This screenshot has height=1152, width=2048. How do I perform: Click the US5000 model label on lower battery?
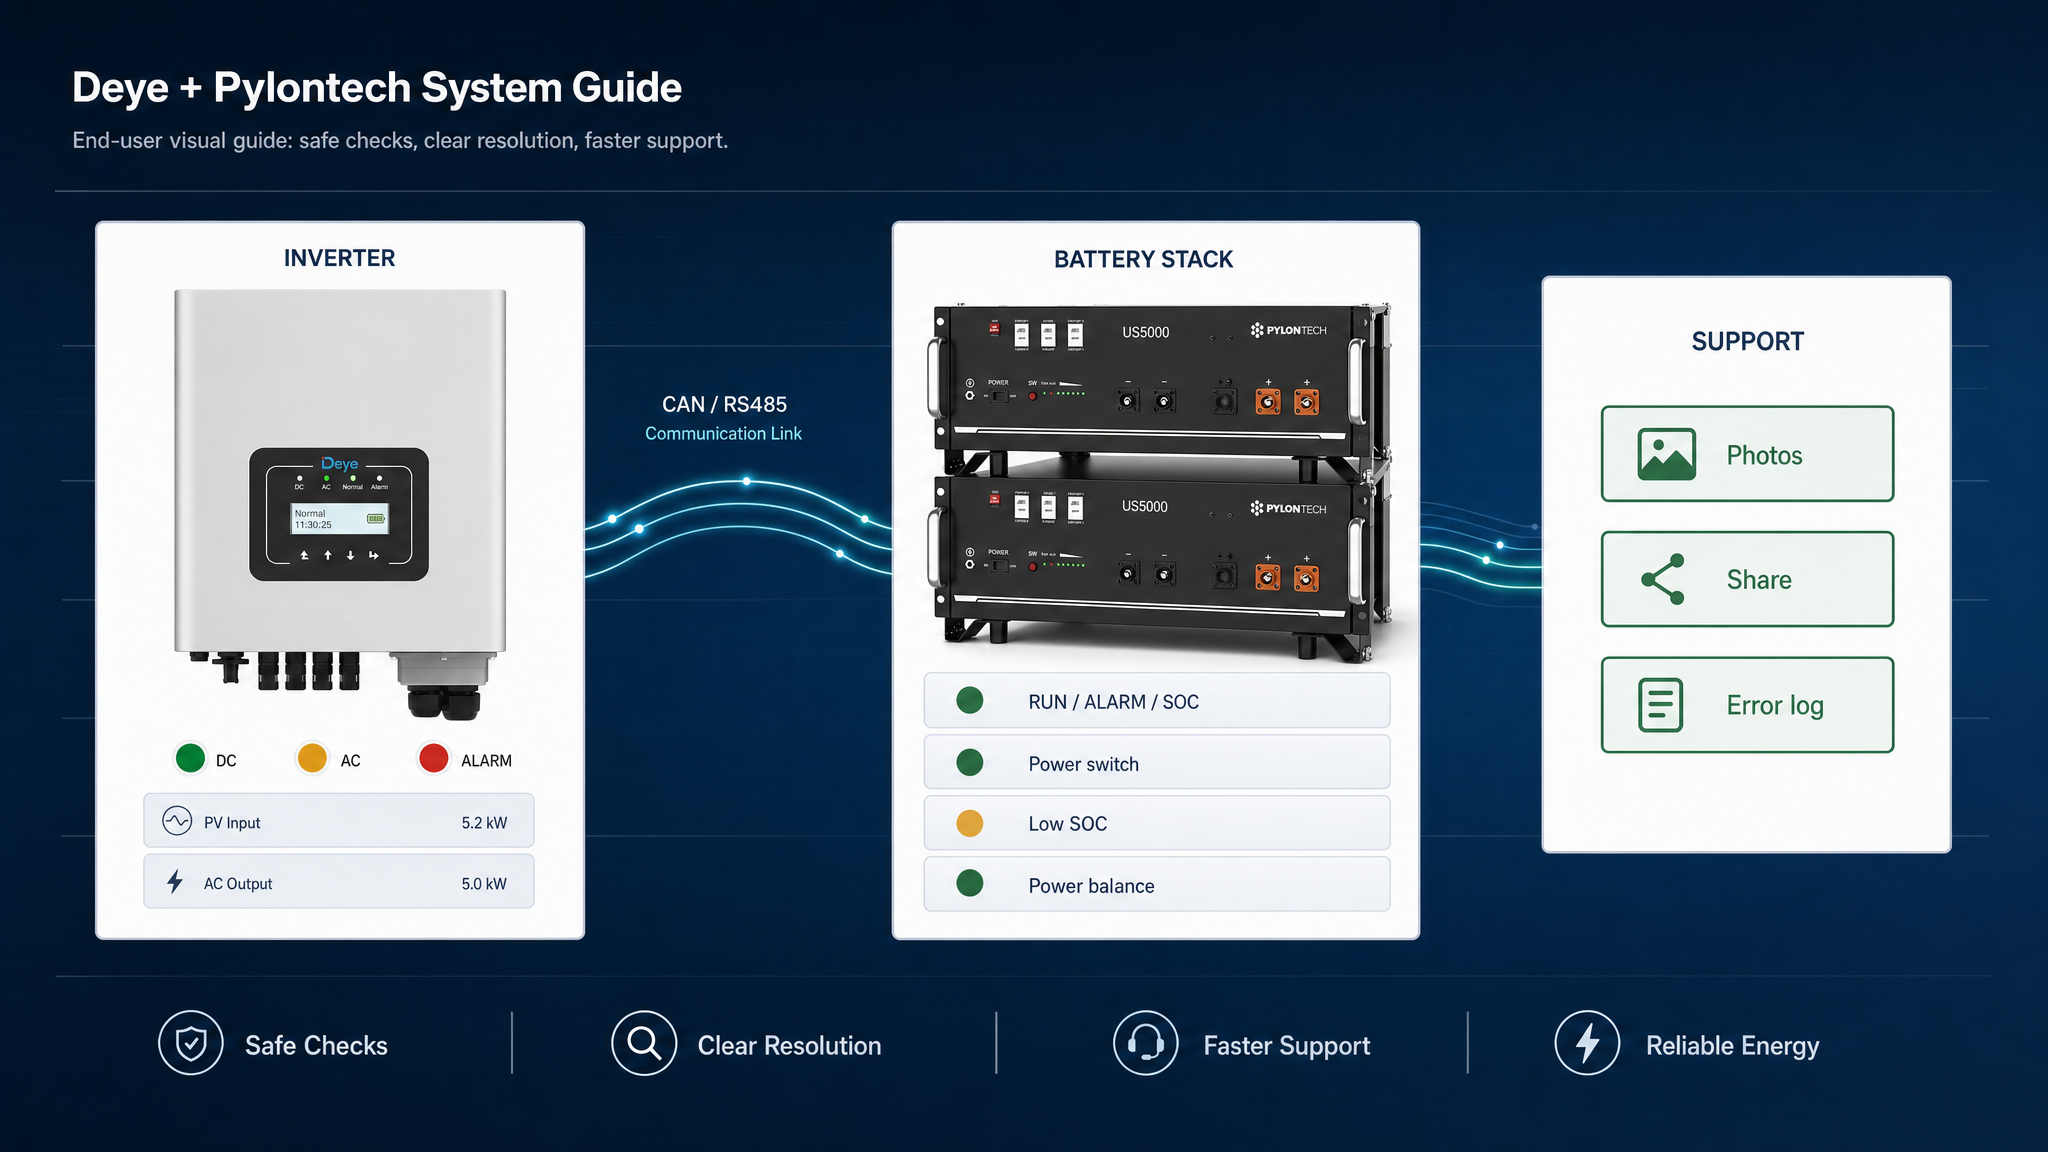tap(1144, 506)
